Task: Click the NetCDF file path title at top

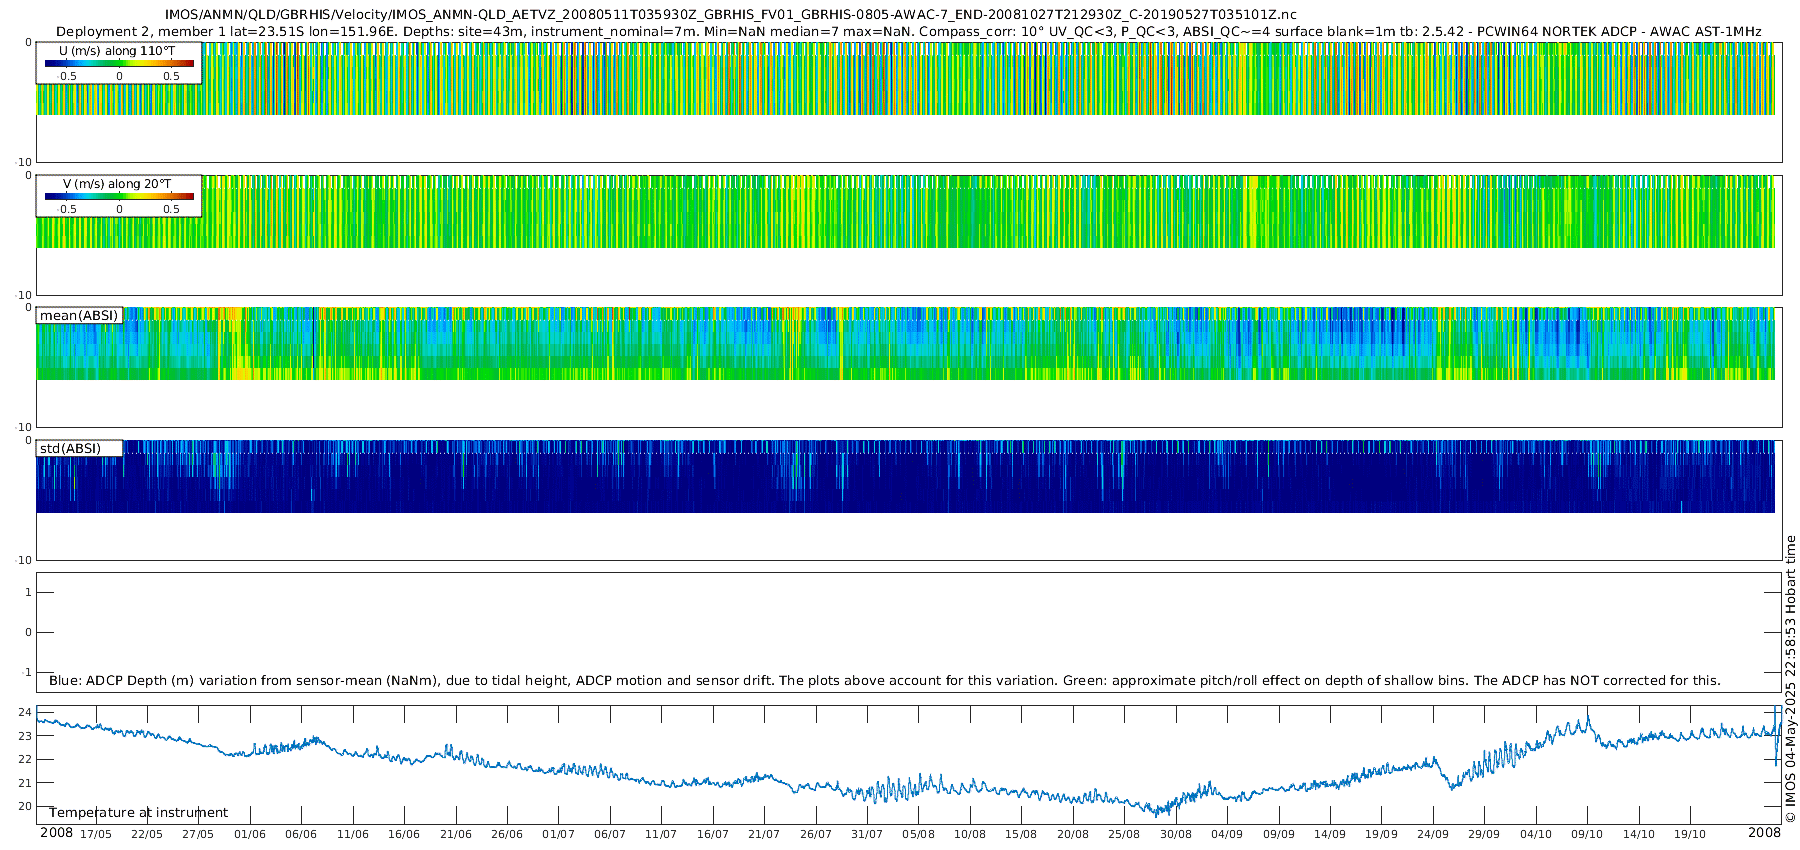Action: tap(730, 14)
